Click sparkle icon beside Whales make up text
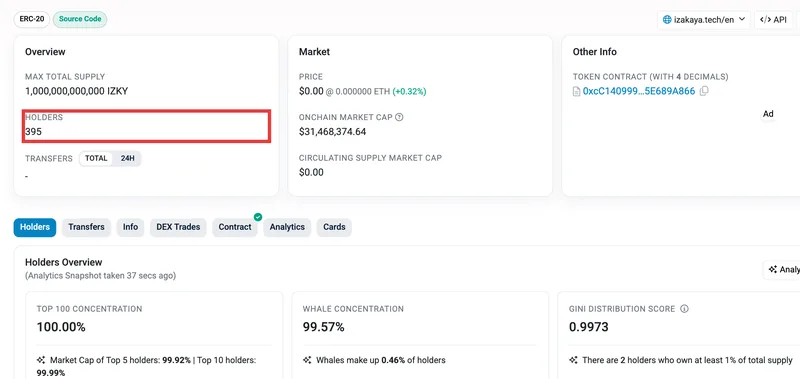This screenshot has width=800, height=379. [x=307, y=360]
